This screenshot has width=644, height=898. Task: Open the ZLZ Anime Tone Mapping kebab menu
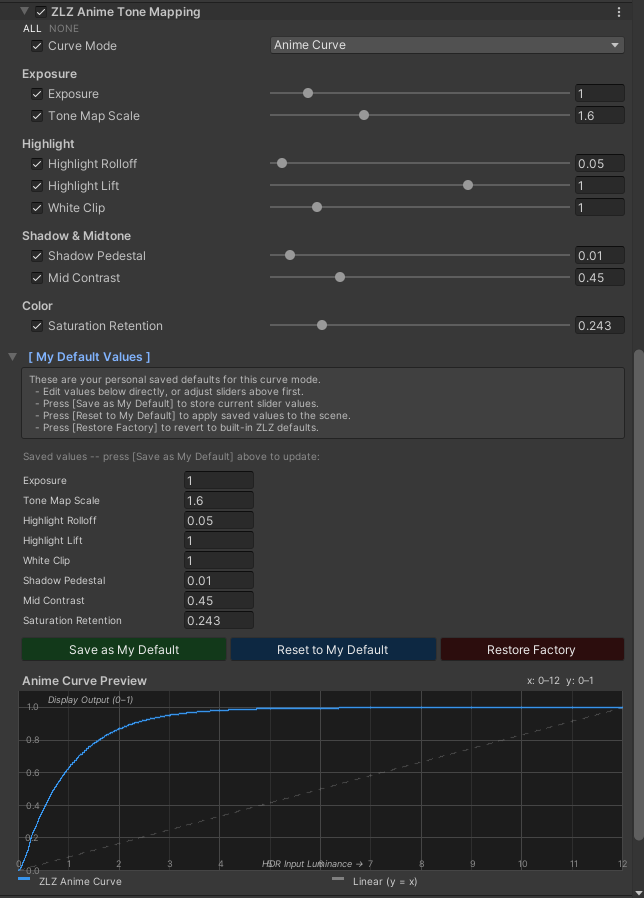tap(619, 12)
